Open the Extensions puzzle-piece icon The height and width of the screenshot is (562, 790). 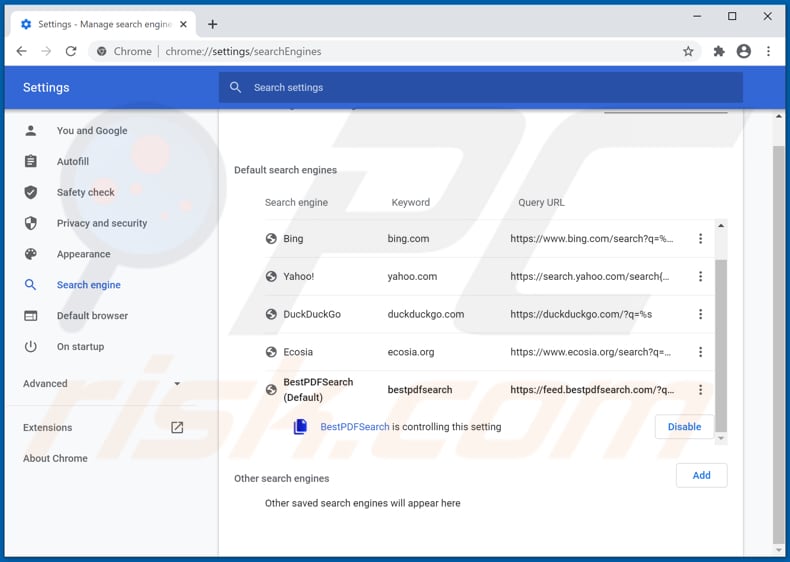(718, 51)
